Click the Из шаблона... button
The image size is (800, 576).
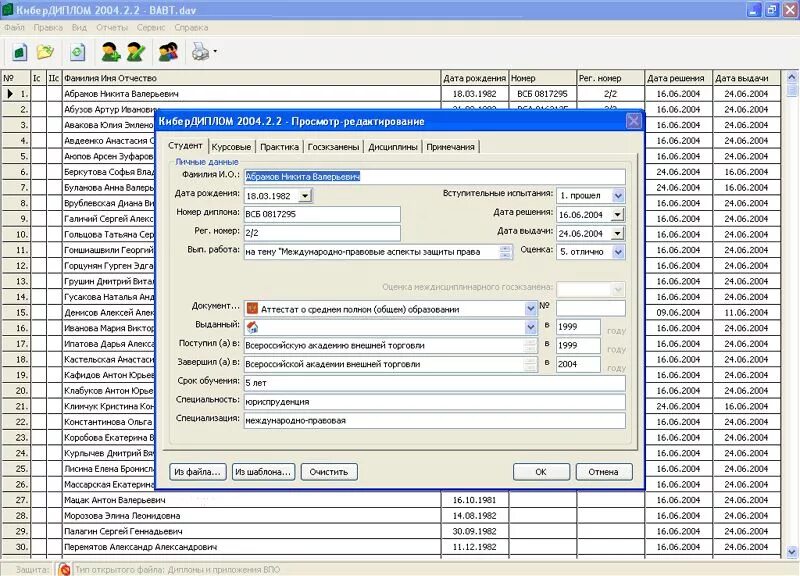(263, 472)
